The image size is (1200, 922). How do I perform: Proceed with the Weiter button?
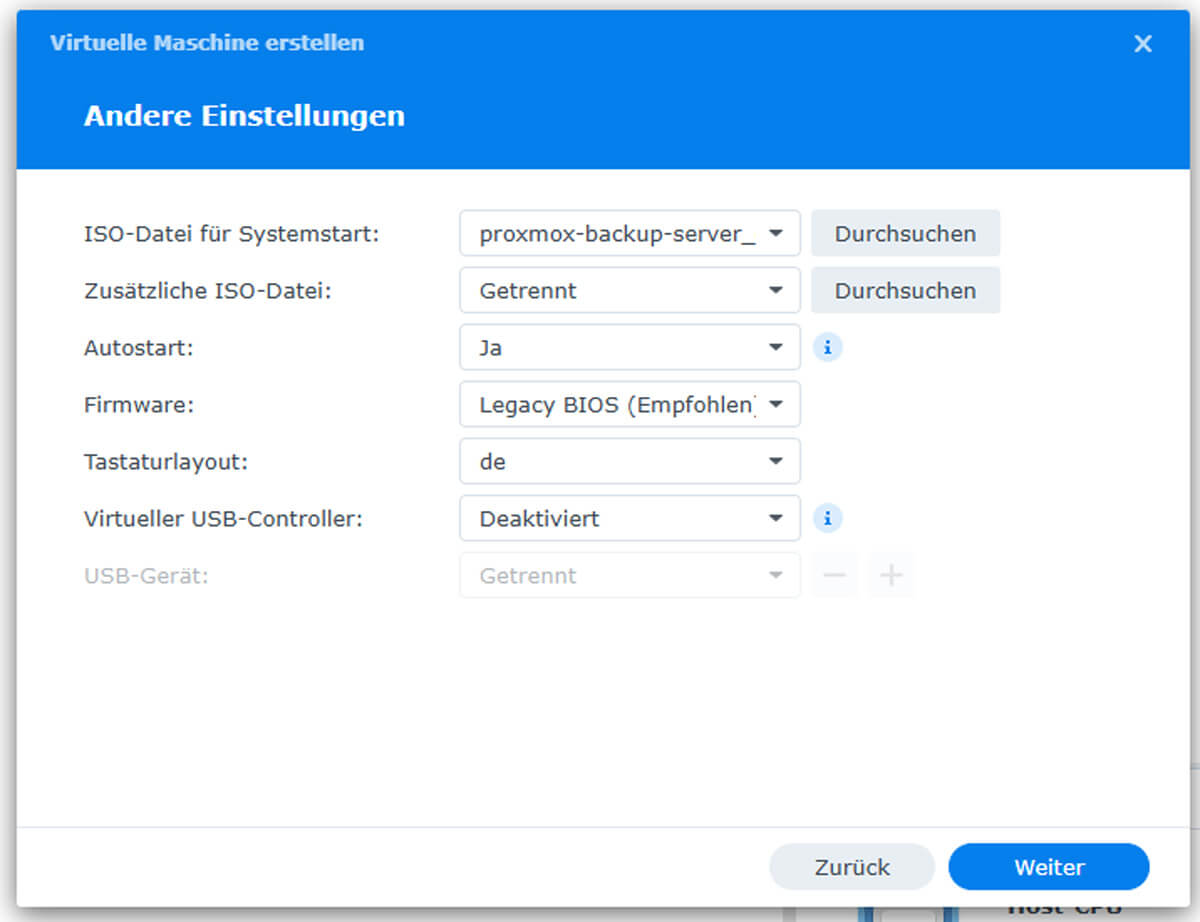coord(1049,867)
